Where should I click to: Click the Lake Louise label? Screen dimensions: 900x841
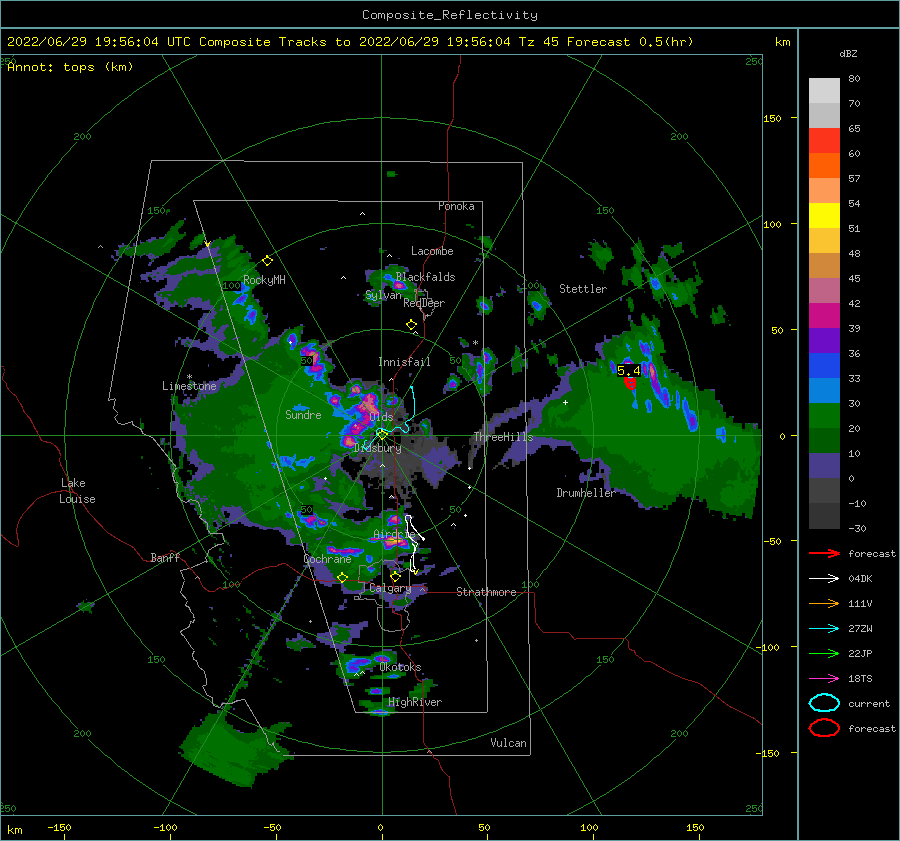(x=77, y=491)
